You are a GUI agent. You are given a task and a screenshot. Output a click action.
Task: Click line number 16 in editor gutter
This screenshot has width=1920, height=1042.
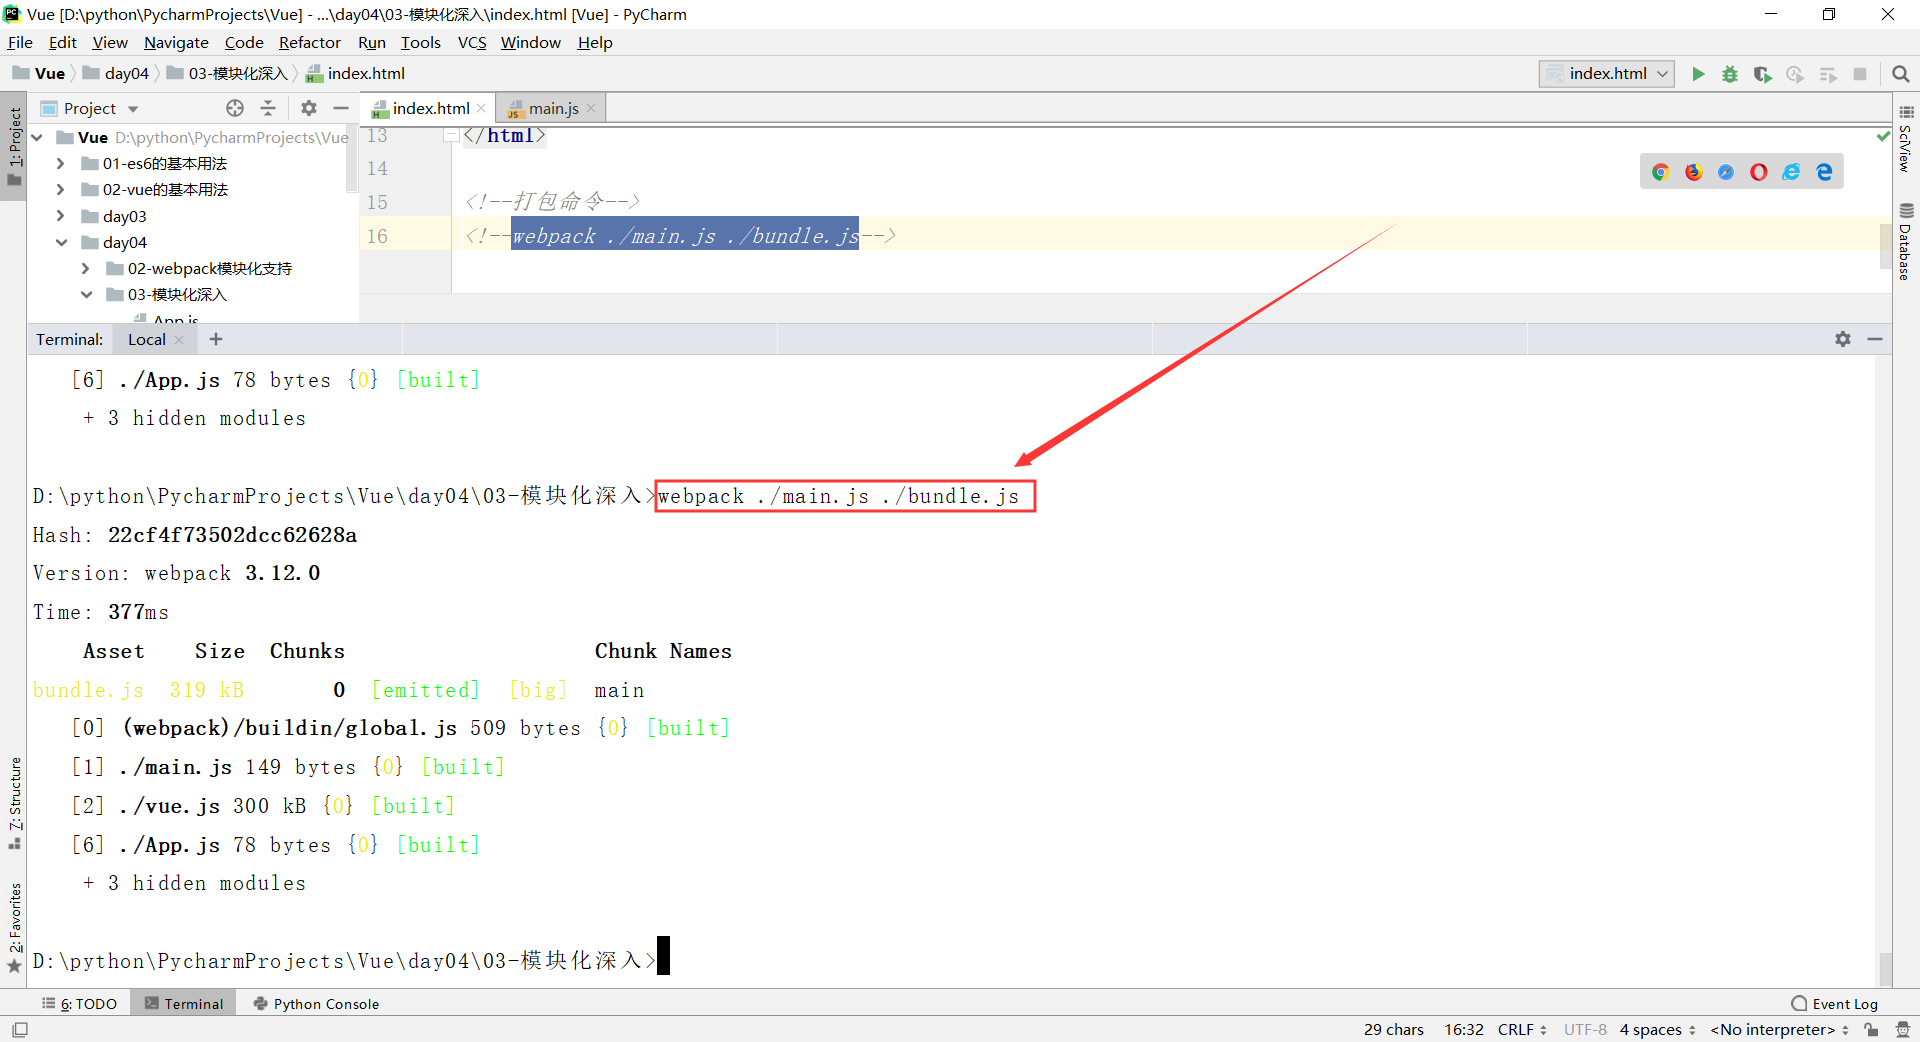pyautogui.click(x=377, y=236)
